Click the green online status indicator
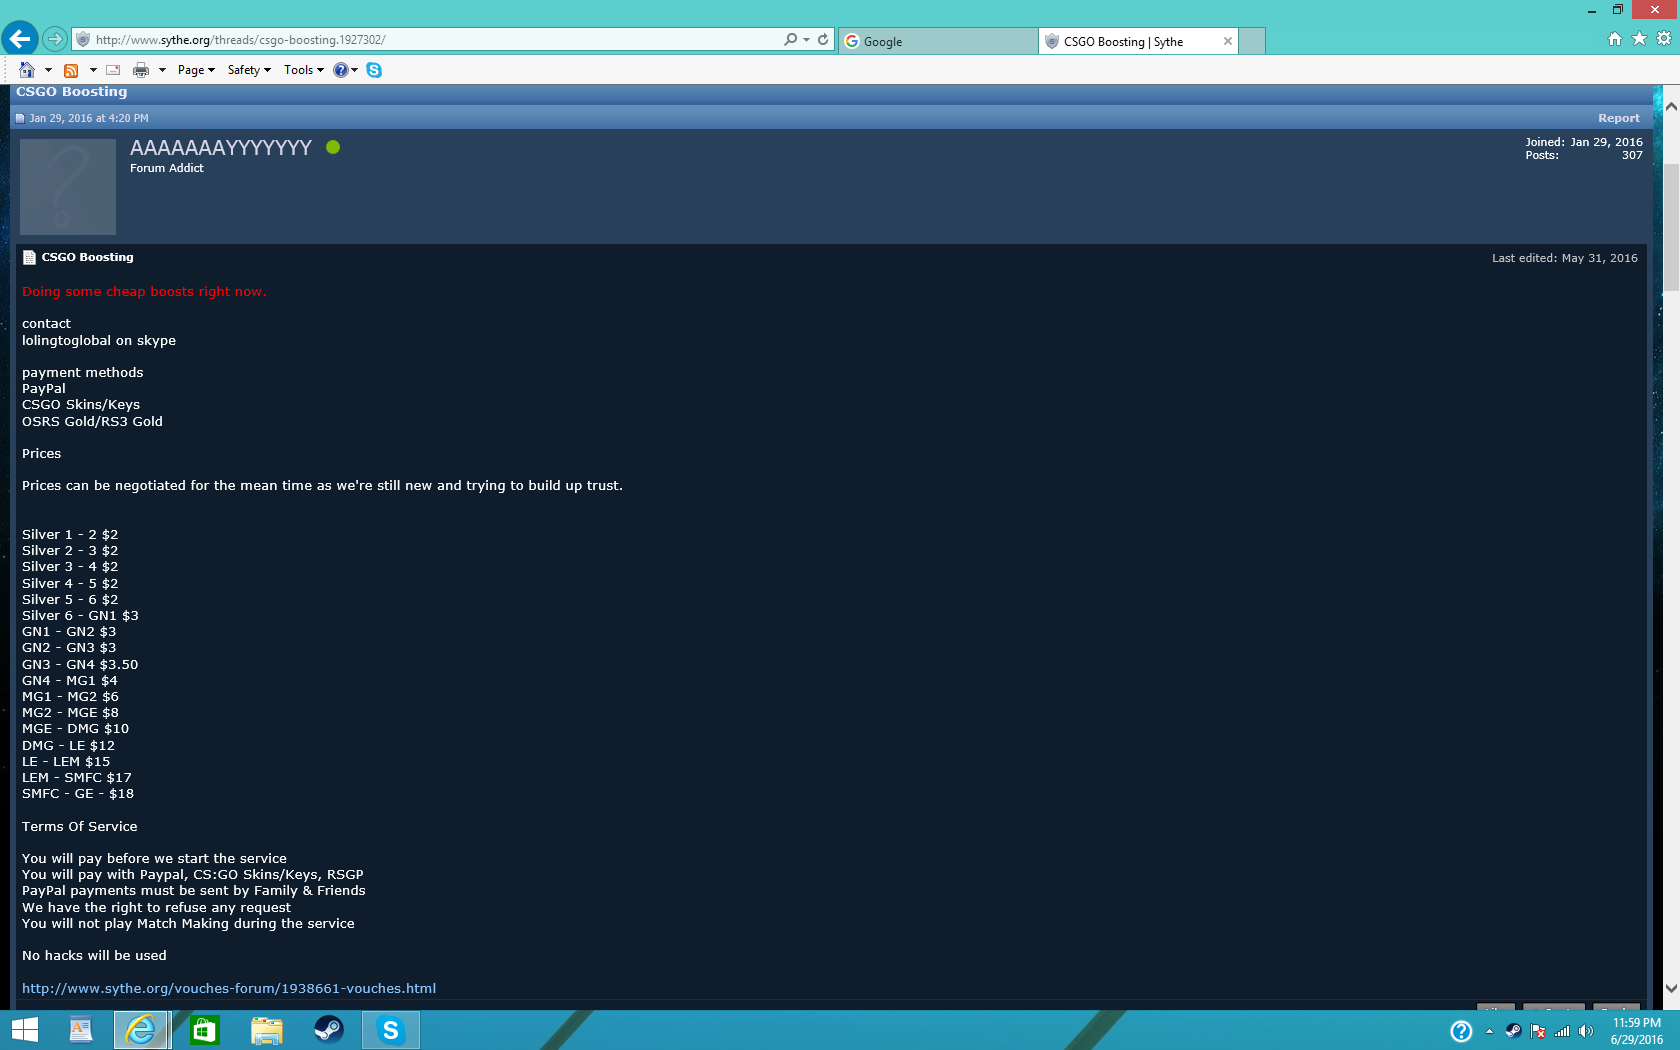 tap(333, 147)
